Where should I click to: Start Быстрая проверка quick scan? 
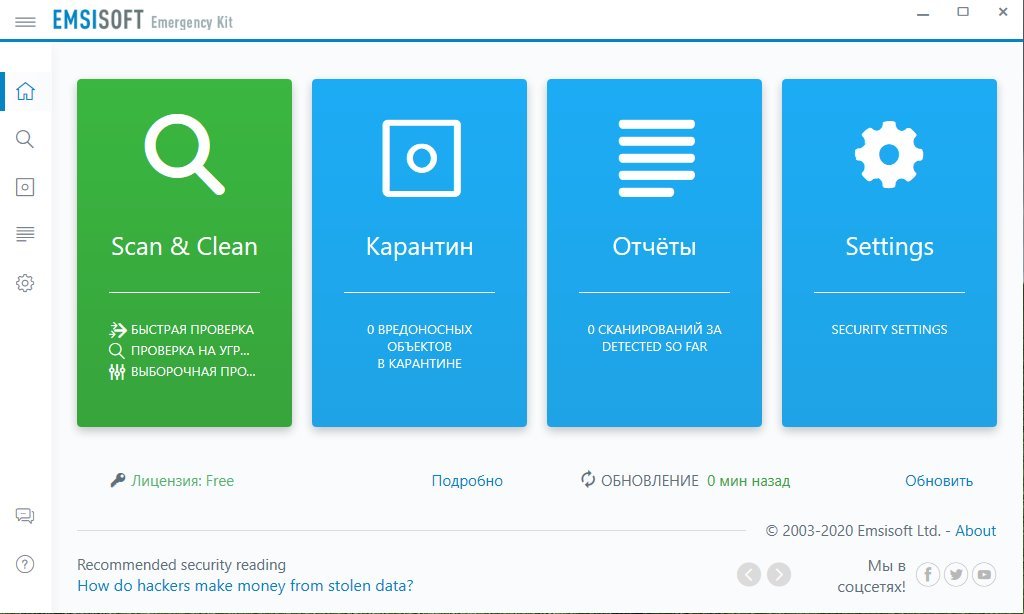tap(192, 329)
